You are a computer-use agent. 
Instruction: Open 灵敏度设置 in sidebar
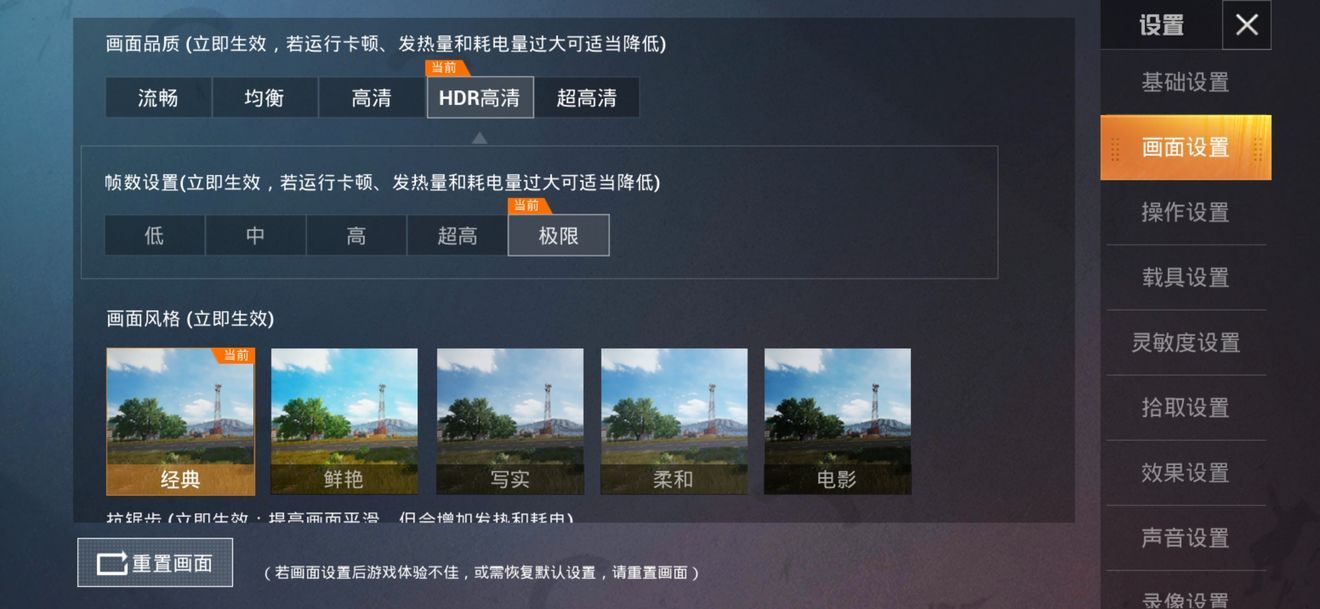click(x=1185, y=342)
